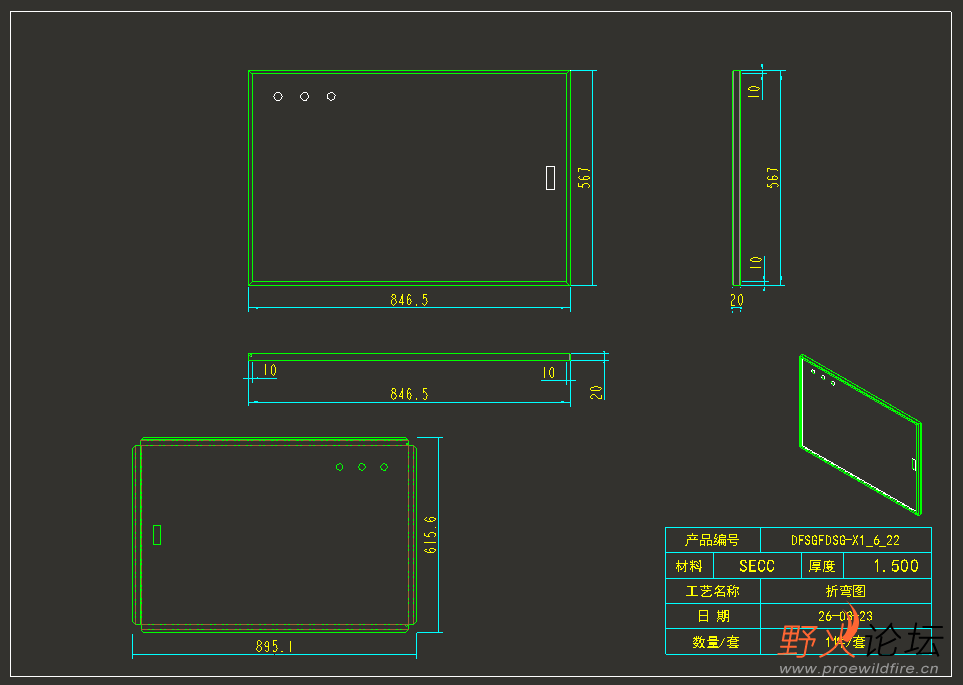Select the 567 height dimension beside front view
This screenshot has height=685, width=963.
(584, 178)
